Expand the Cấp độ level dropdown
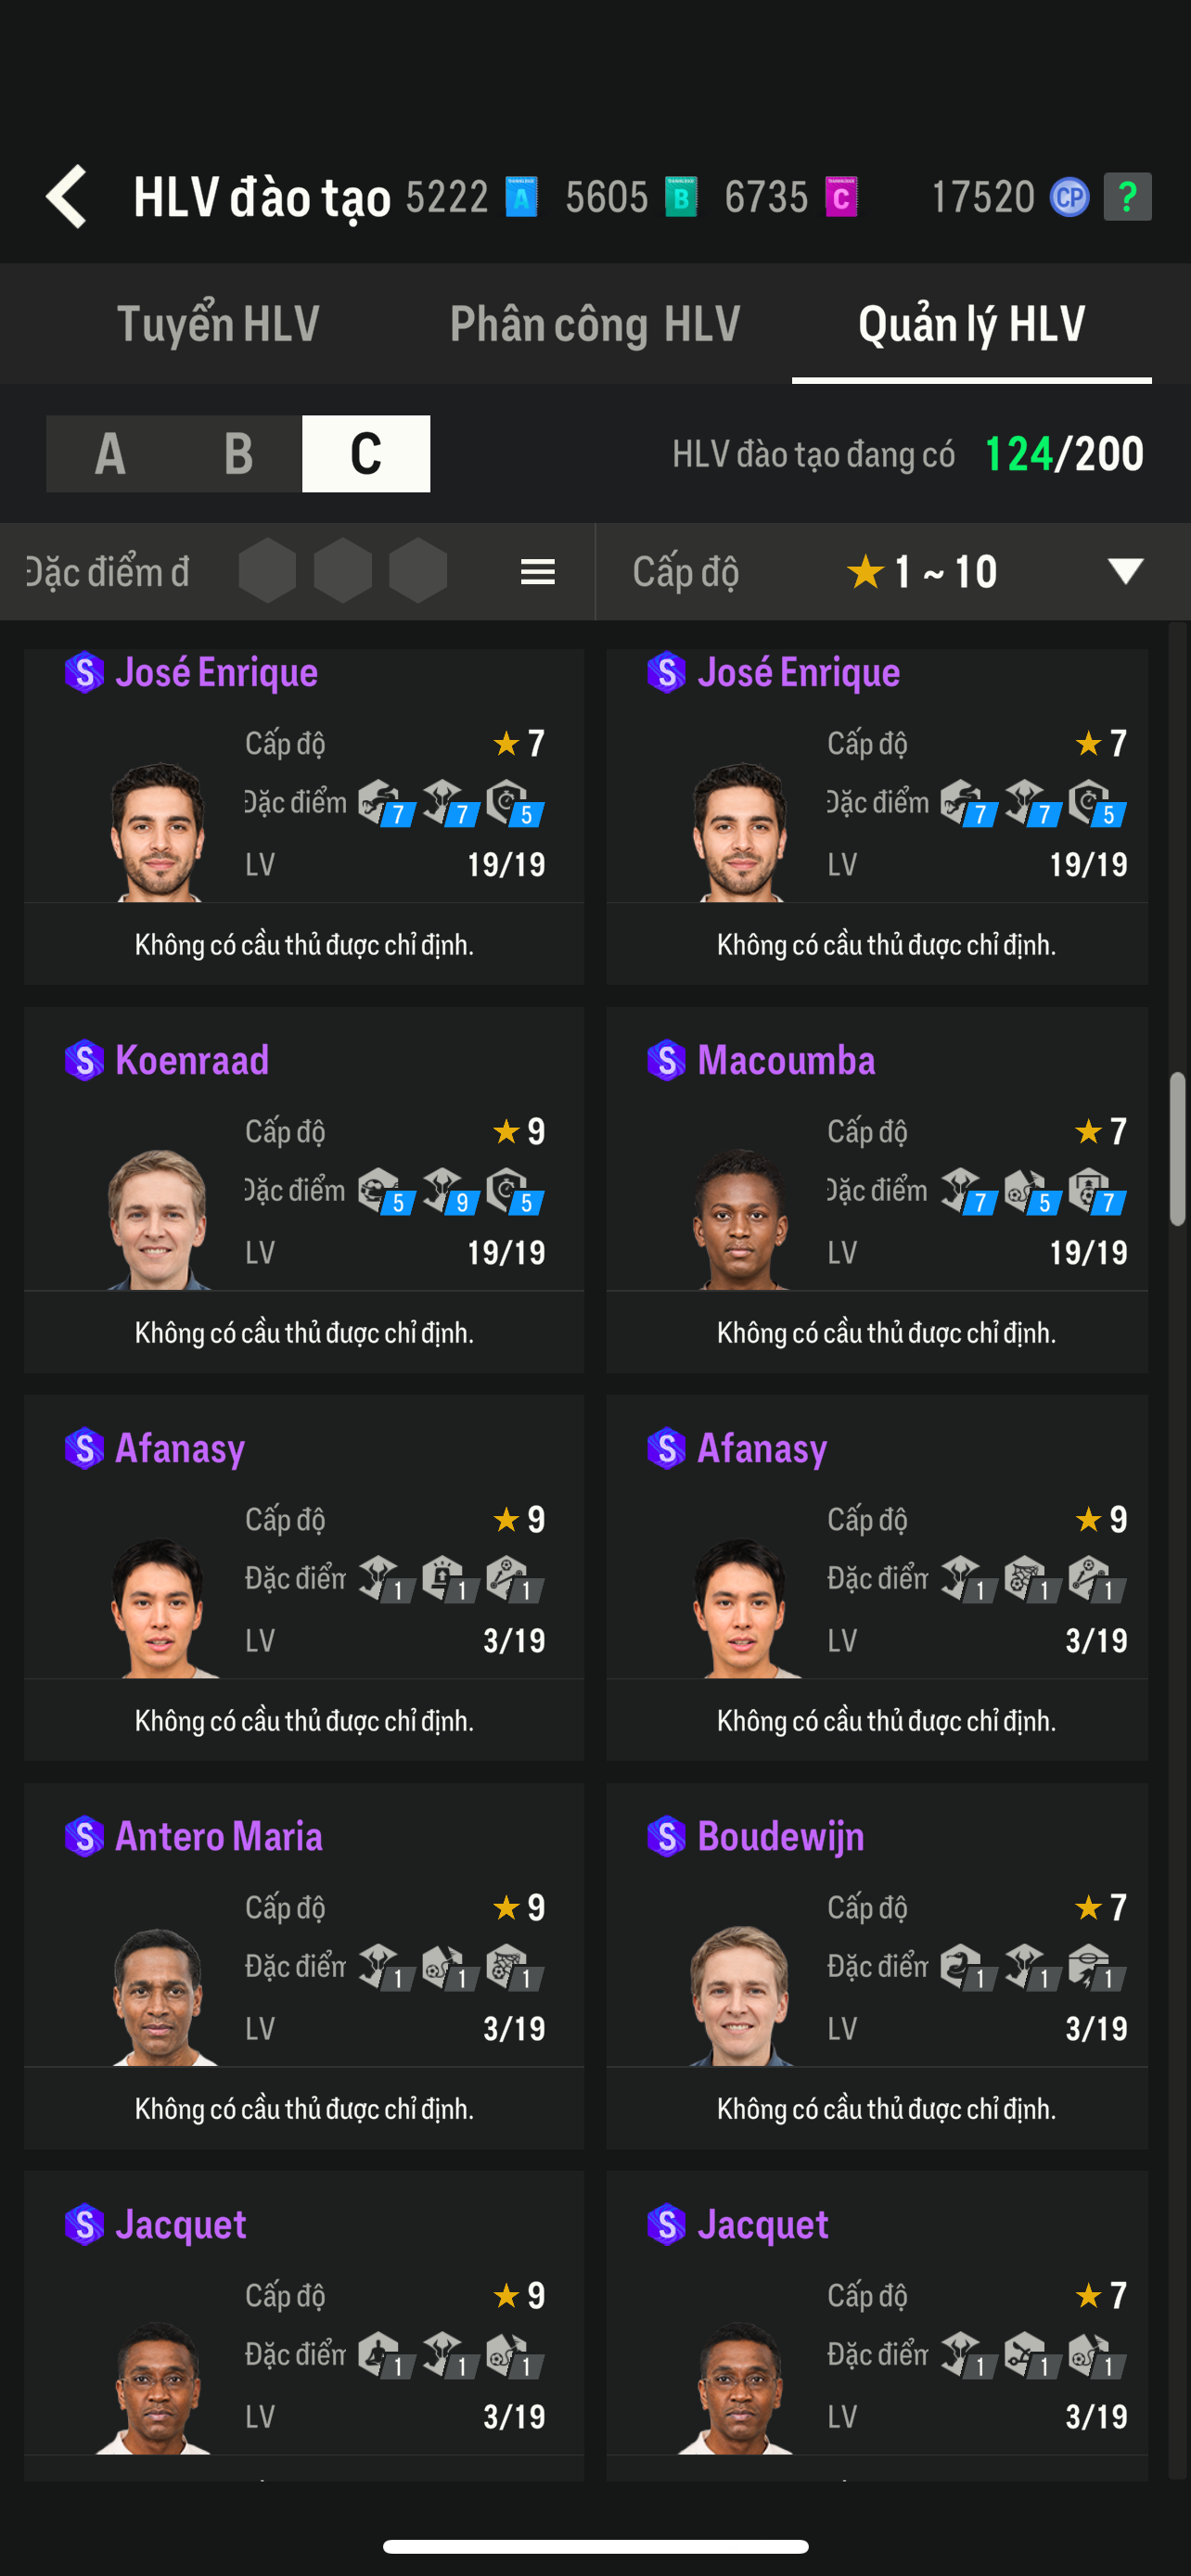This screenshot has width=1191, height=2576. [x=1125, y=572]
